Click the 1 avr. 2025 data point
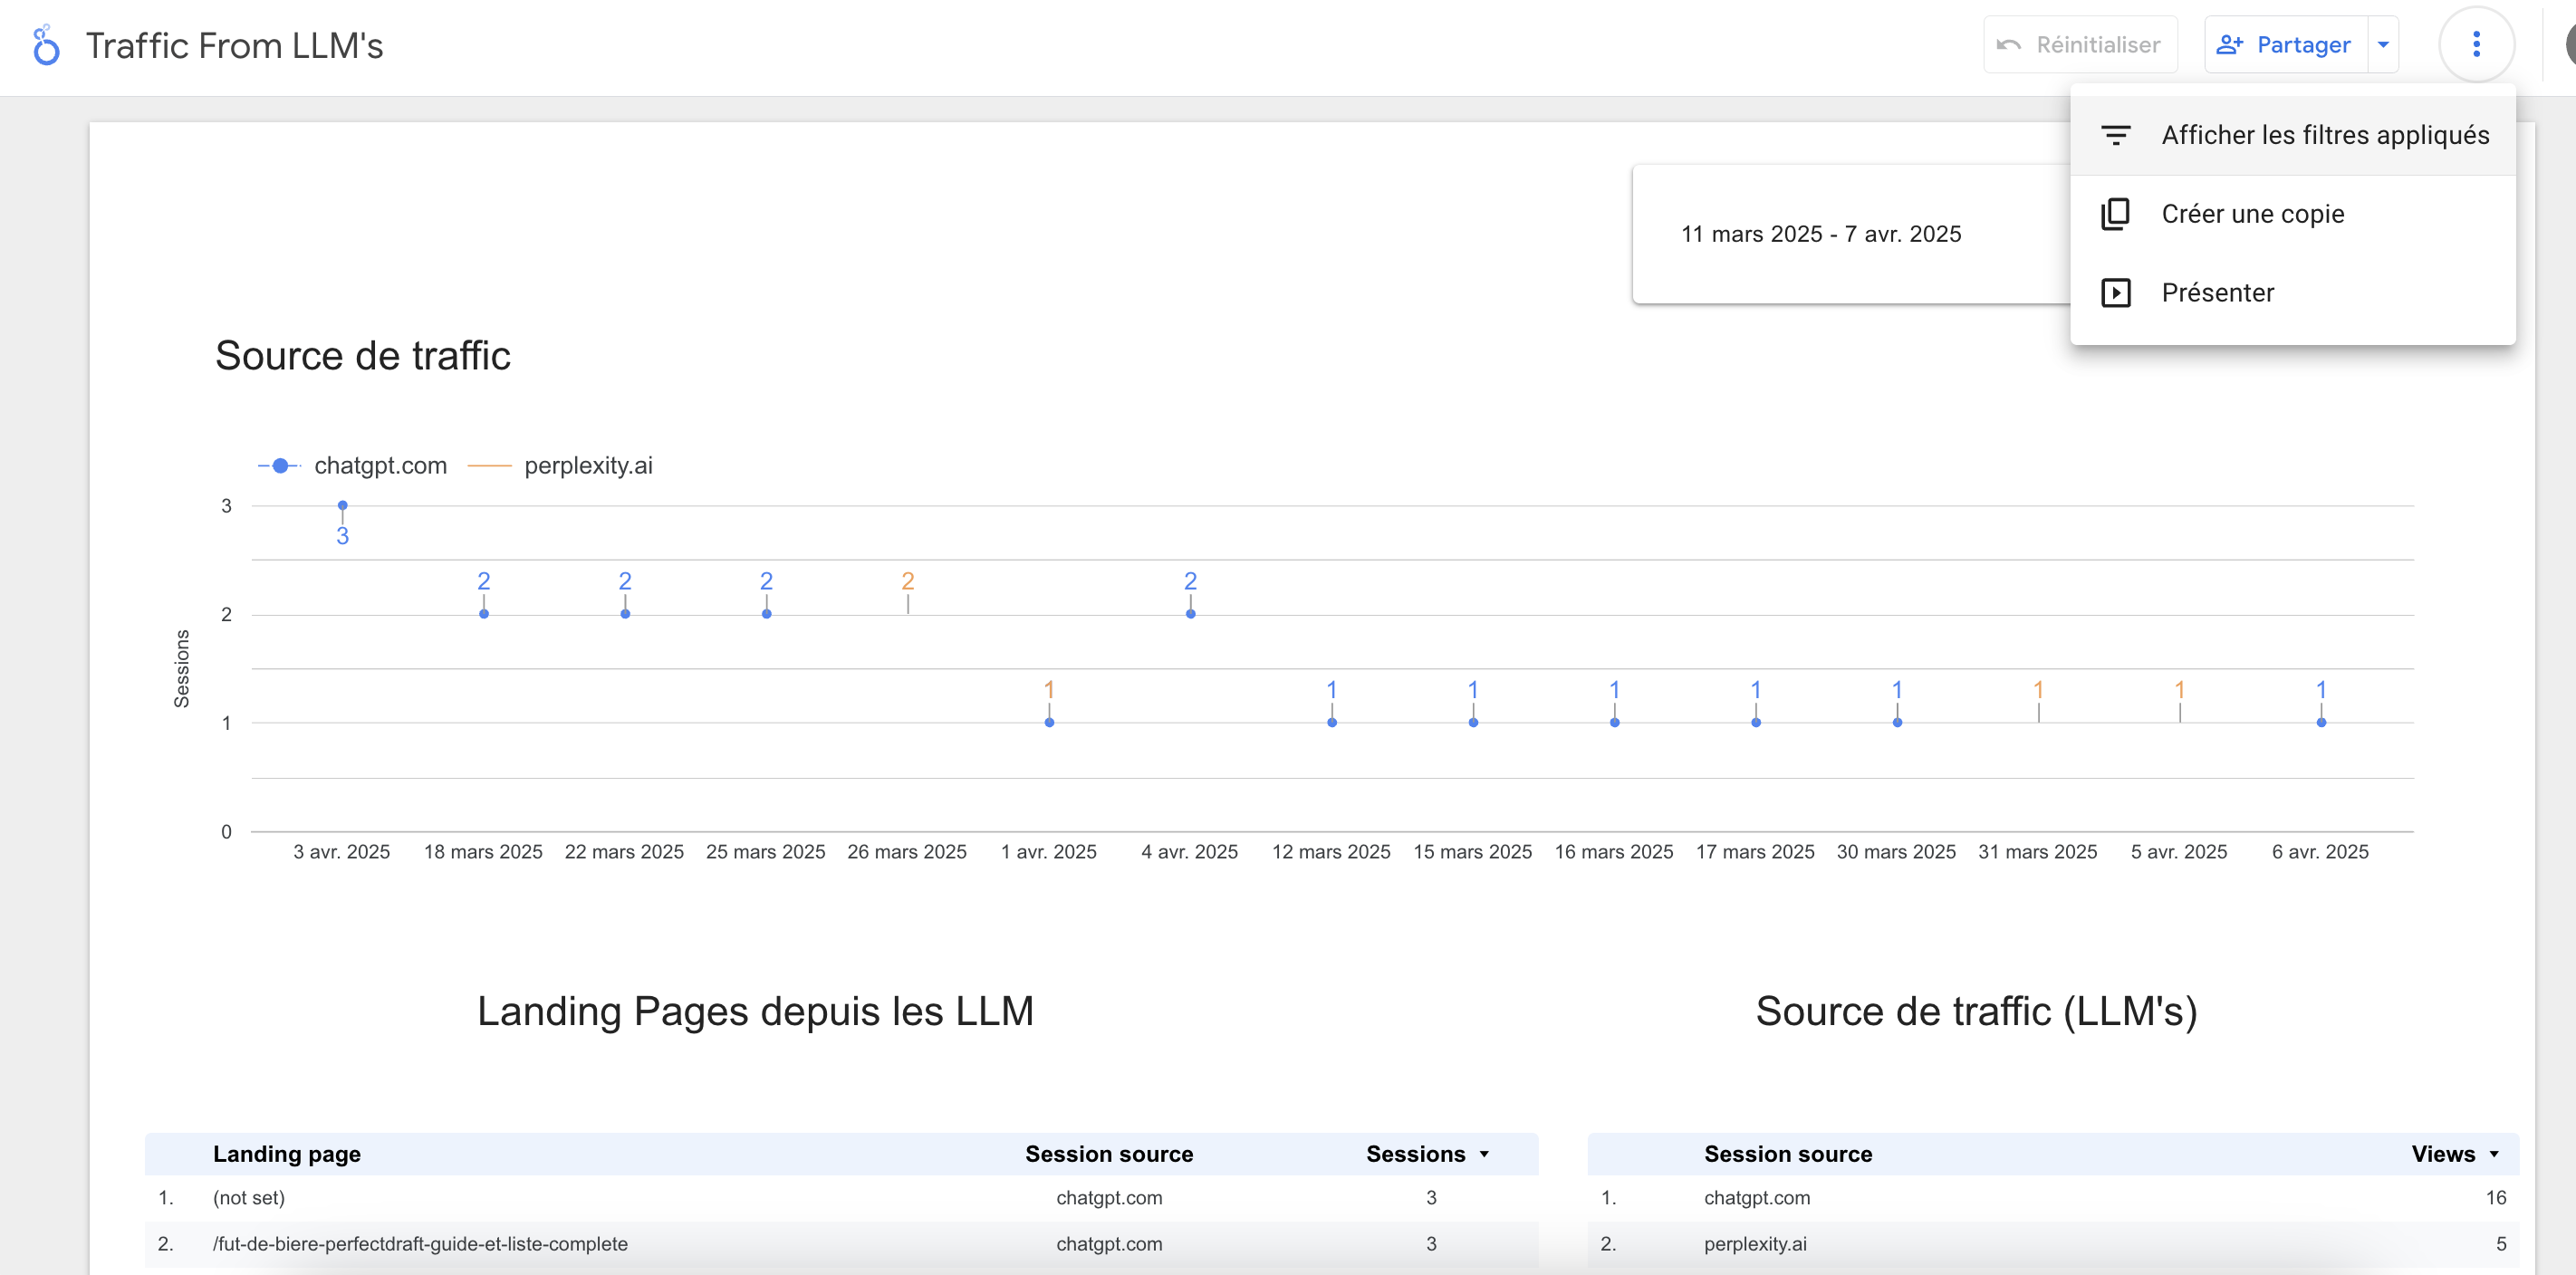 [1049, 723]
